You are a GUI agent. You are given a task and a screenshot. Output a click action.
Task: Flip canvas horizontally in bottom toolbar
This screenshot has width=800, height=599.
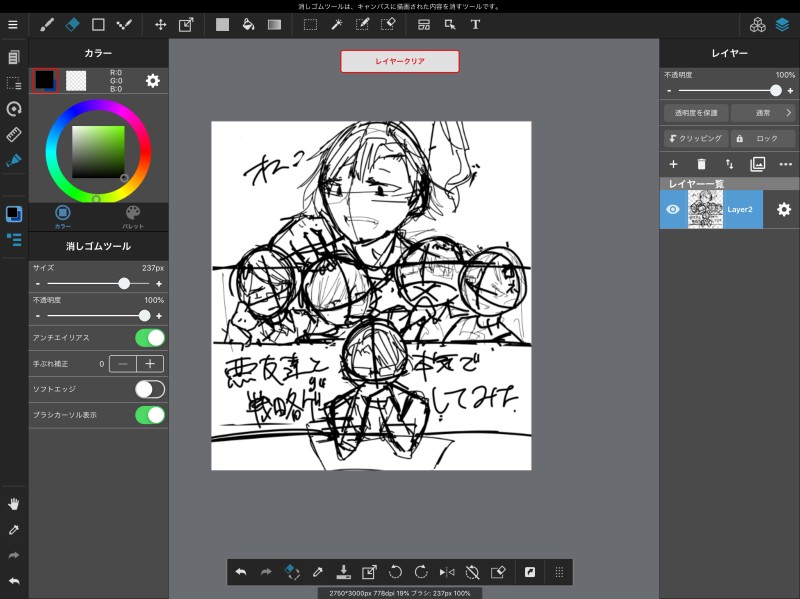click(447, 572)
